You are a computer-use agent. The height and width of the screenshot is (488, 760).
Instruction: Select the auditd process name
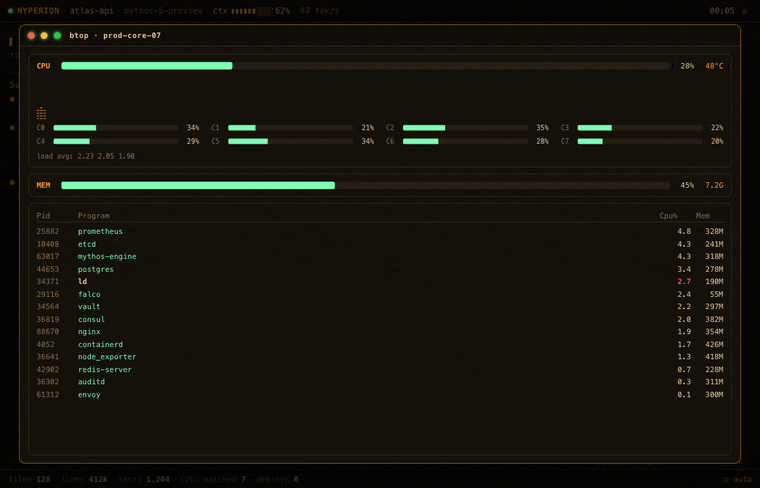pyautogui.click(x=91, y=382)
